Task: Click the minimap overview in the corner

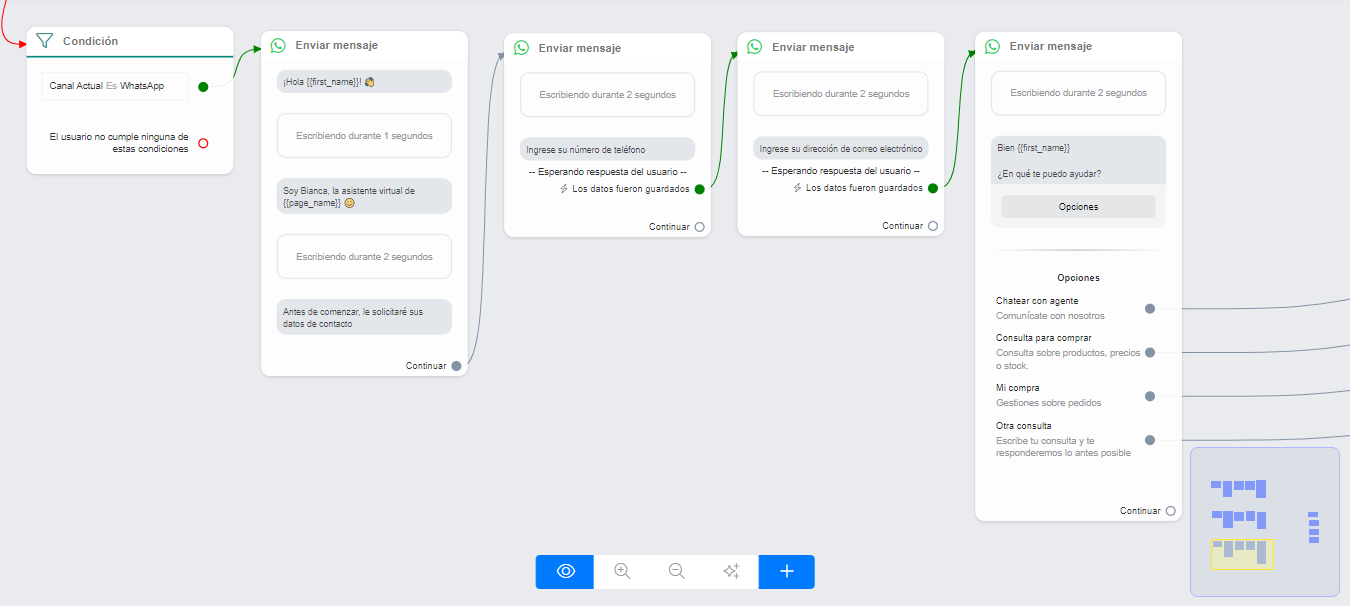Action: click(x=1264, y=522)
